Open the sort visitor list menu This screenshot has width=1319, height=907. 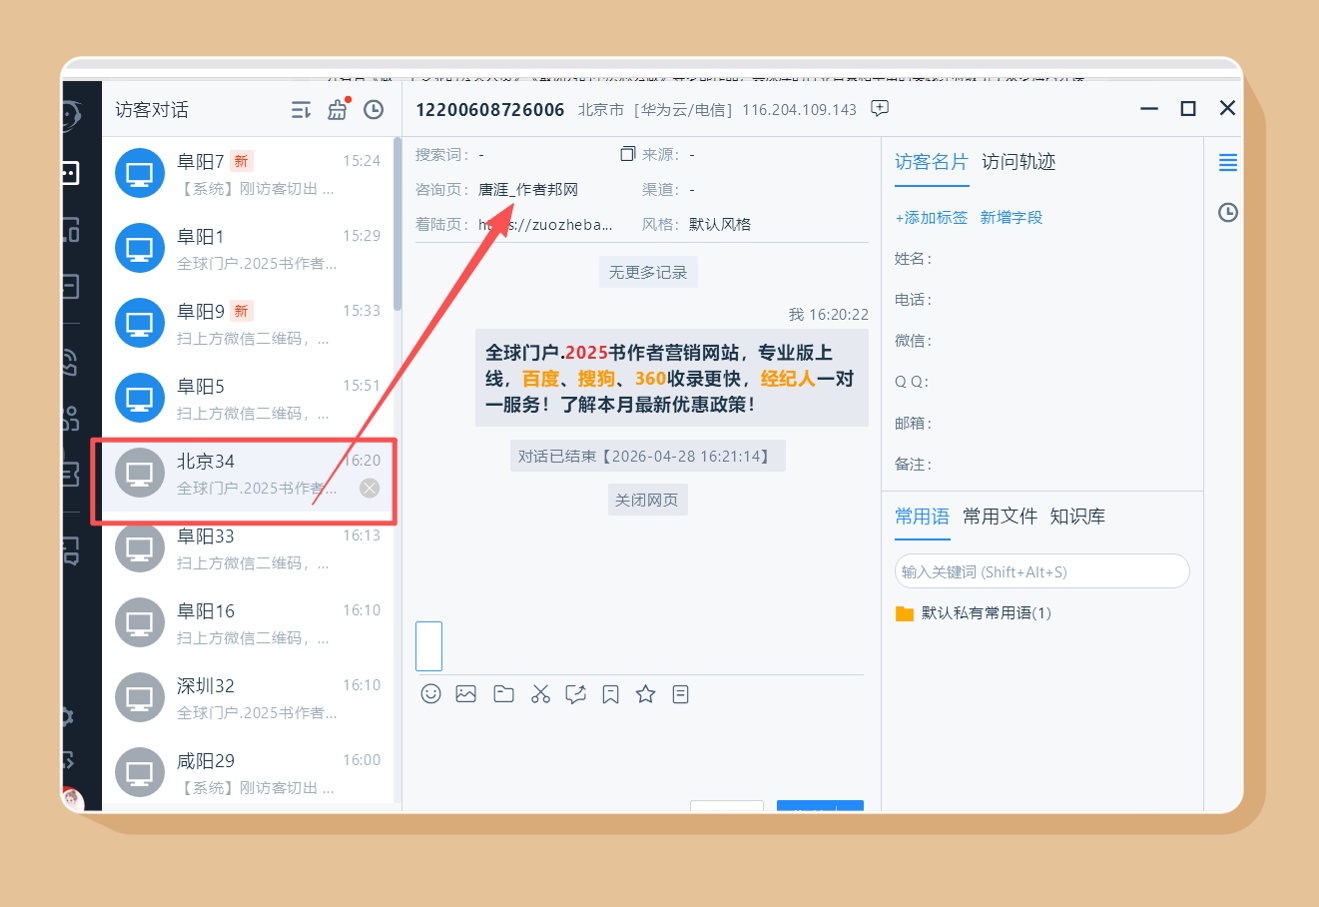tap(301, 110)
